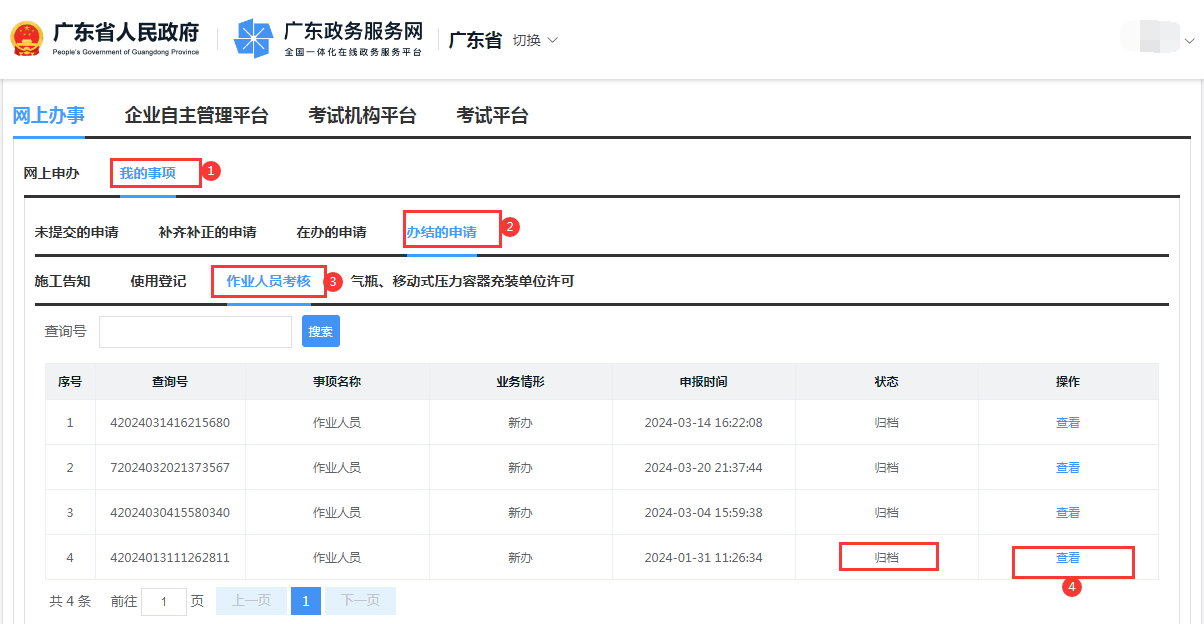The width and height of the screenshot is (1204, 624).
Task: Select the 我的事项 tab
Action: pos(148,174)
